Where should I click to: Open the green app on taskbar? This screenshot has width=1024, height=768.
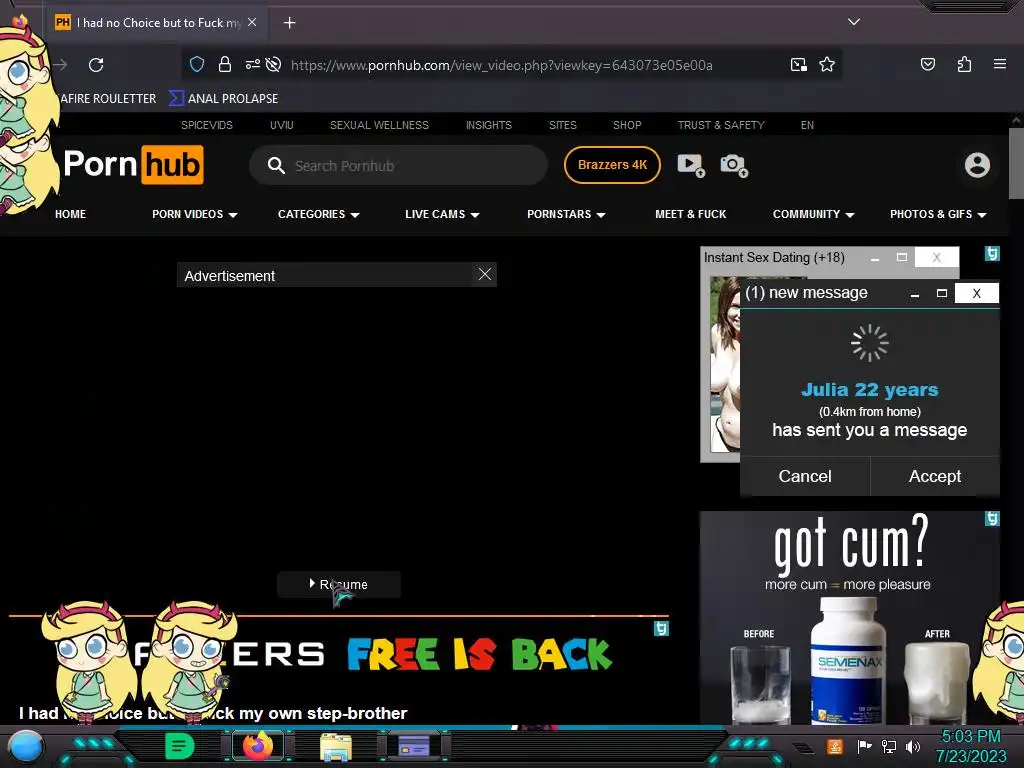point(180,746)
